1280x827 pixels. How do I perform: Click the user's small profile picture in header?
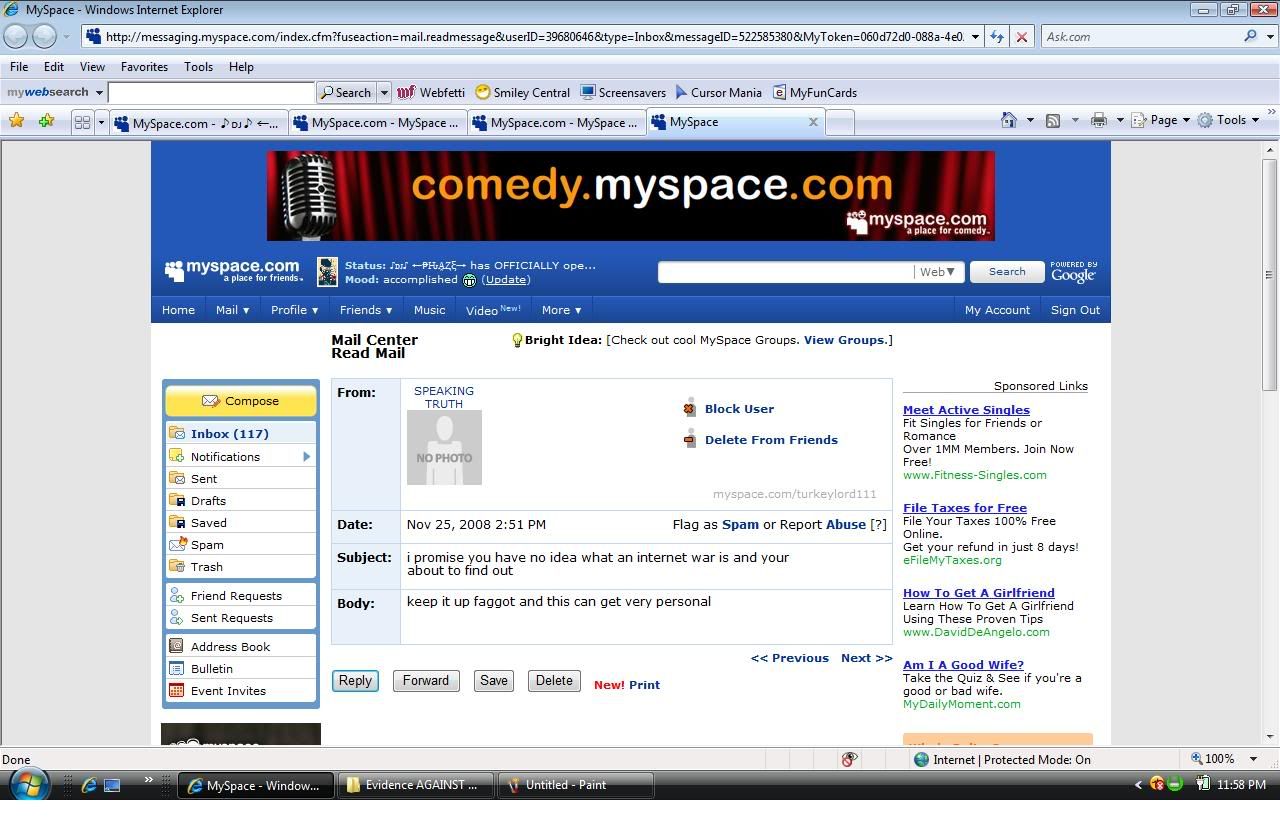[x=327, y=272]
